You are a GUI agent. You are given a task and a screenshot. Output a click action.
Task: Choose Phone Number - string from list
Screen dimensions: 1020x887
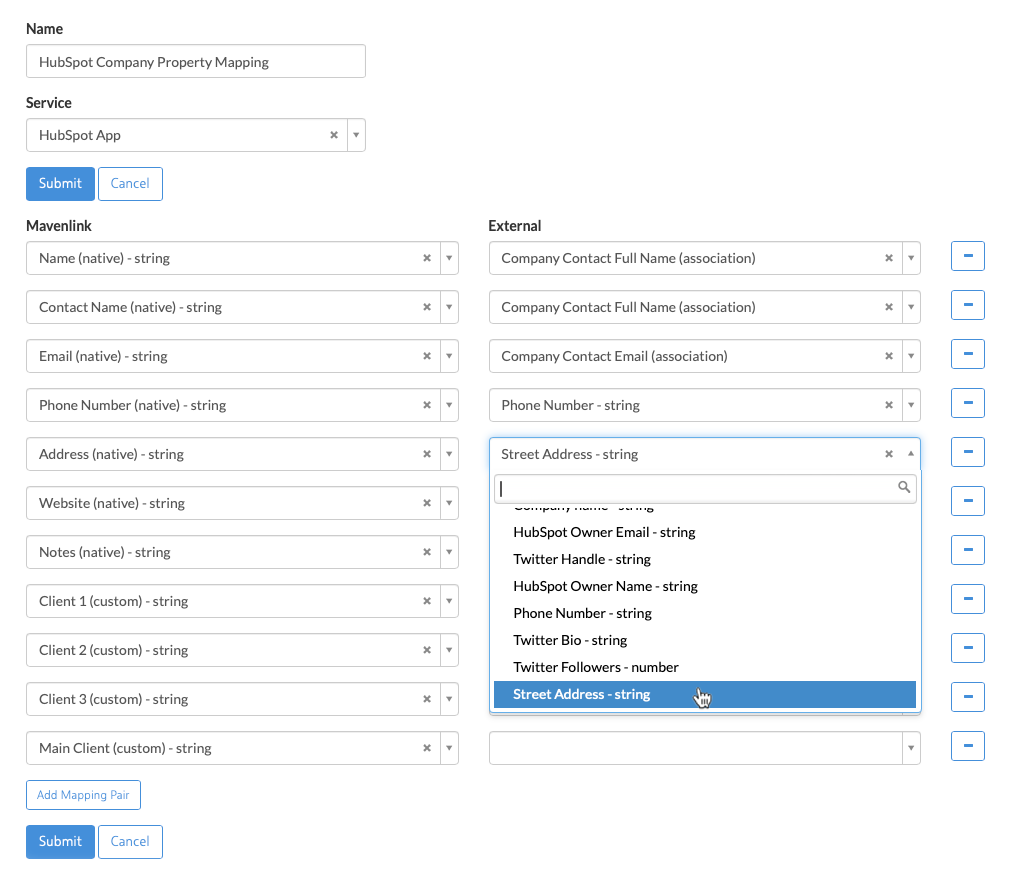pos(705,613)
